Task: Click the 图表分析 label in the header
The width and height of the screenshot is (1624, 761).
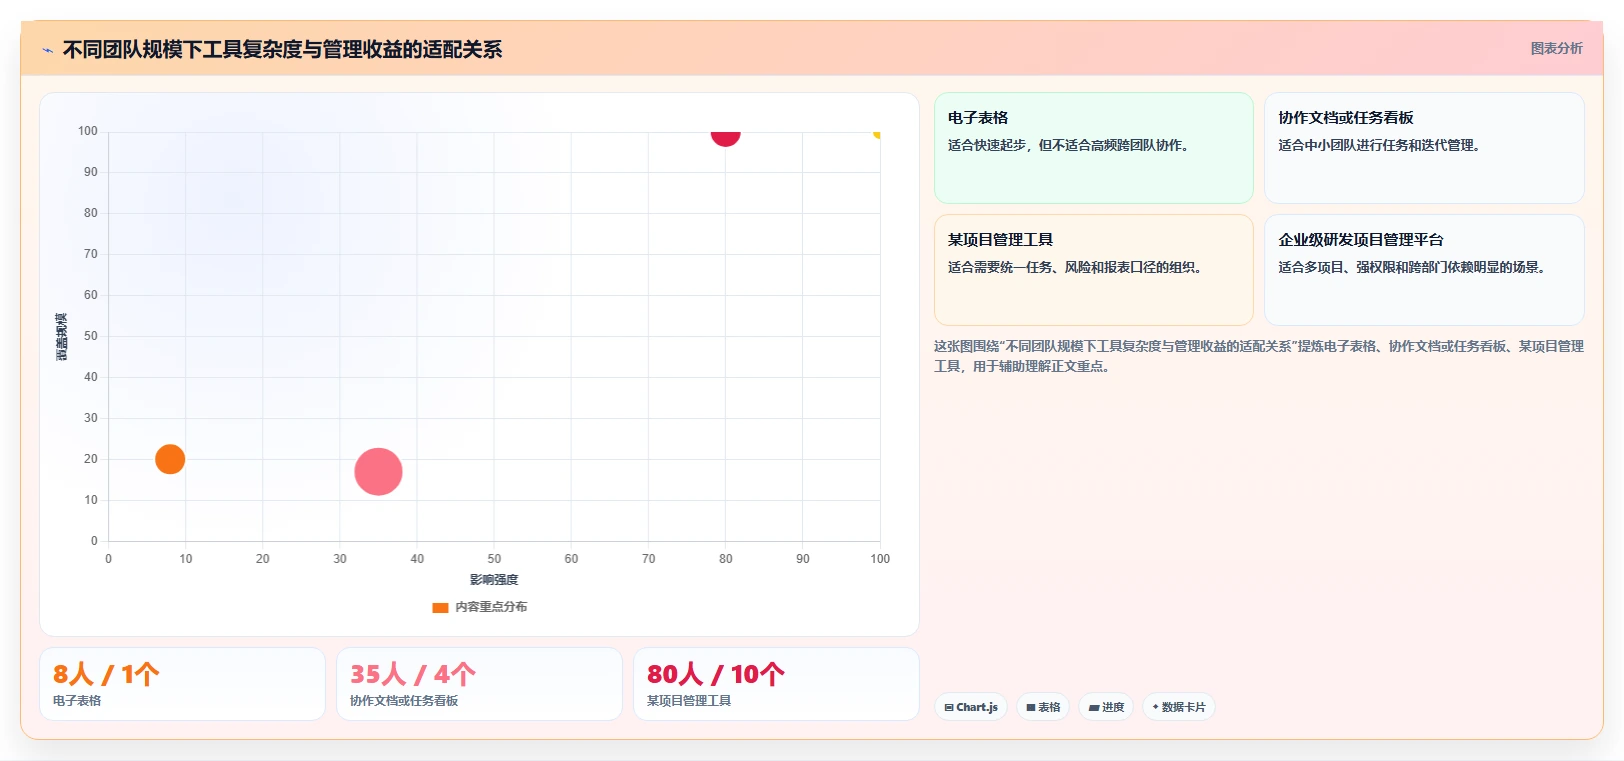Action: point(1556,48)
